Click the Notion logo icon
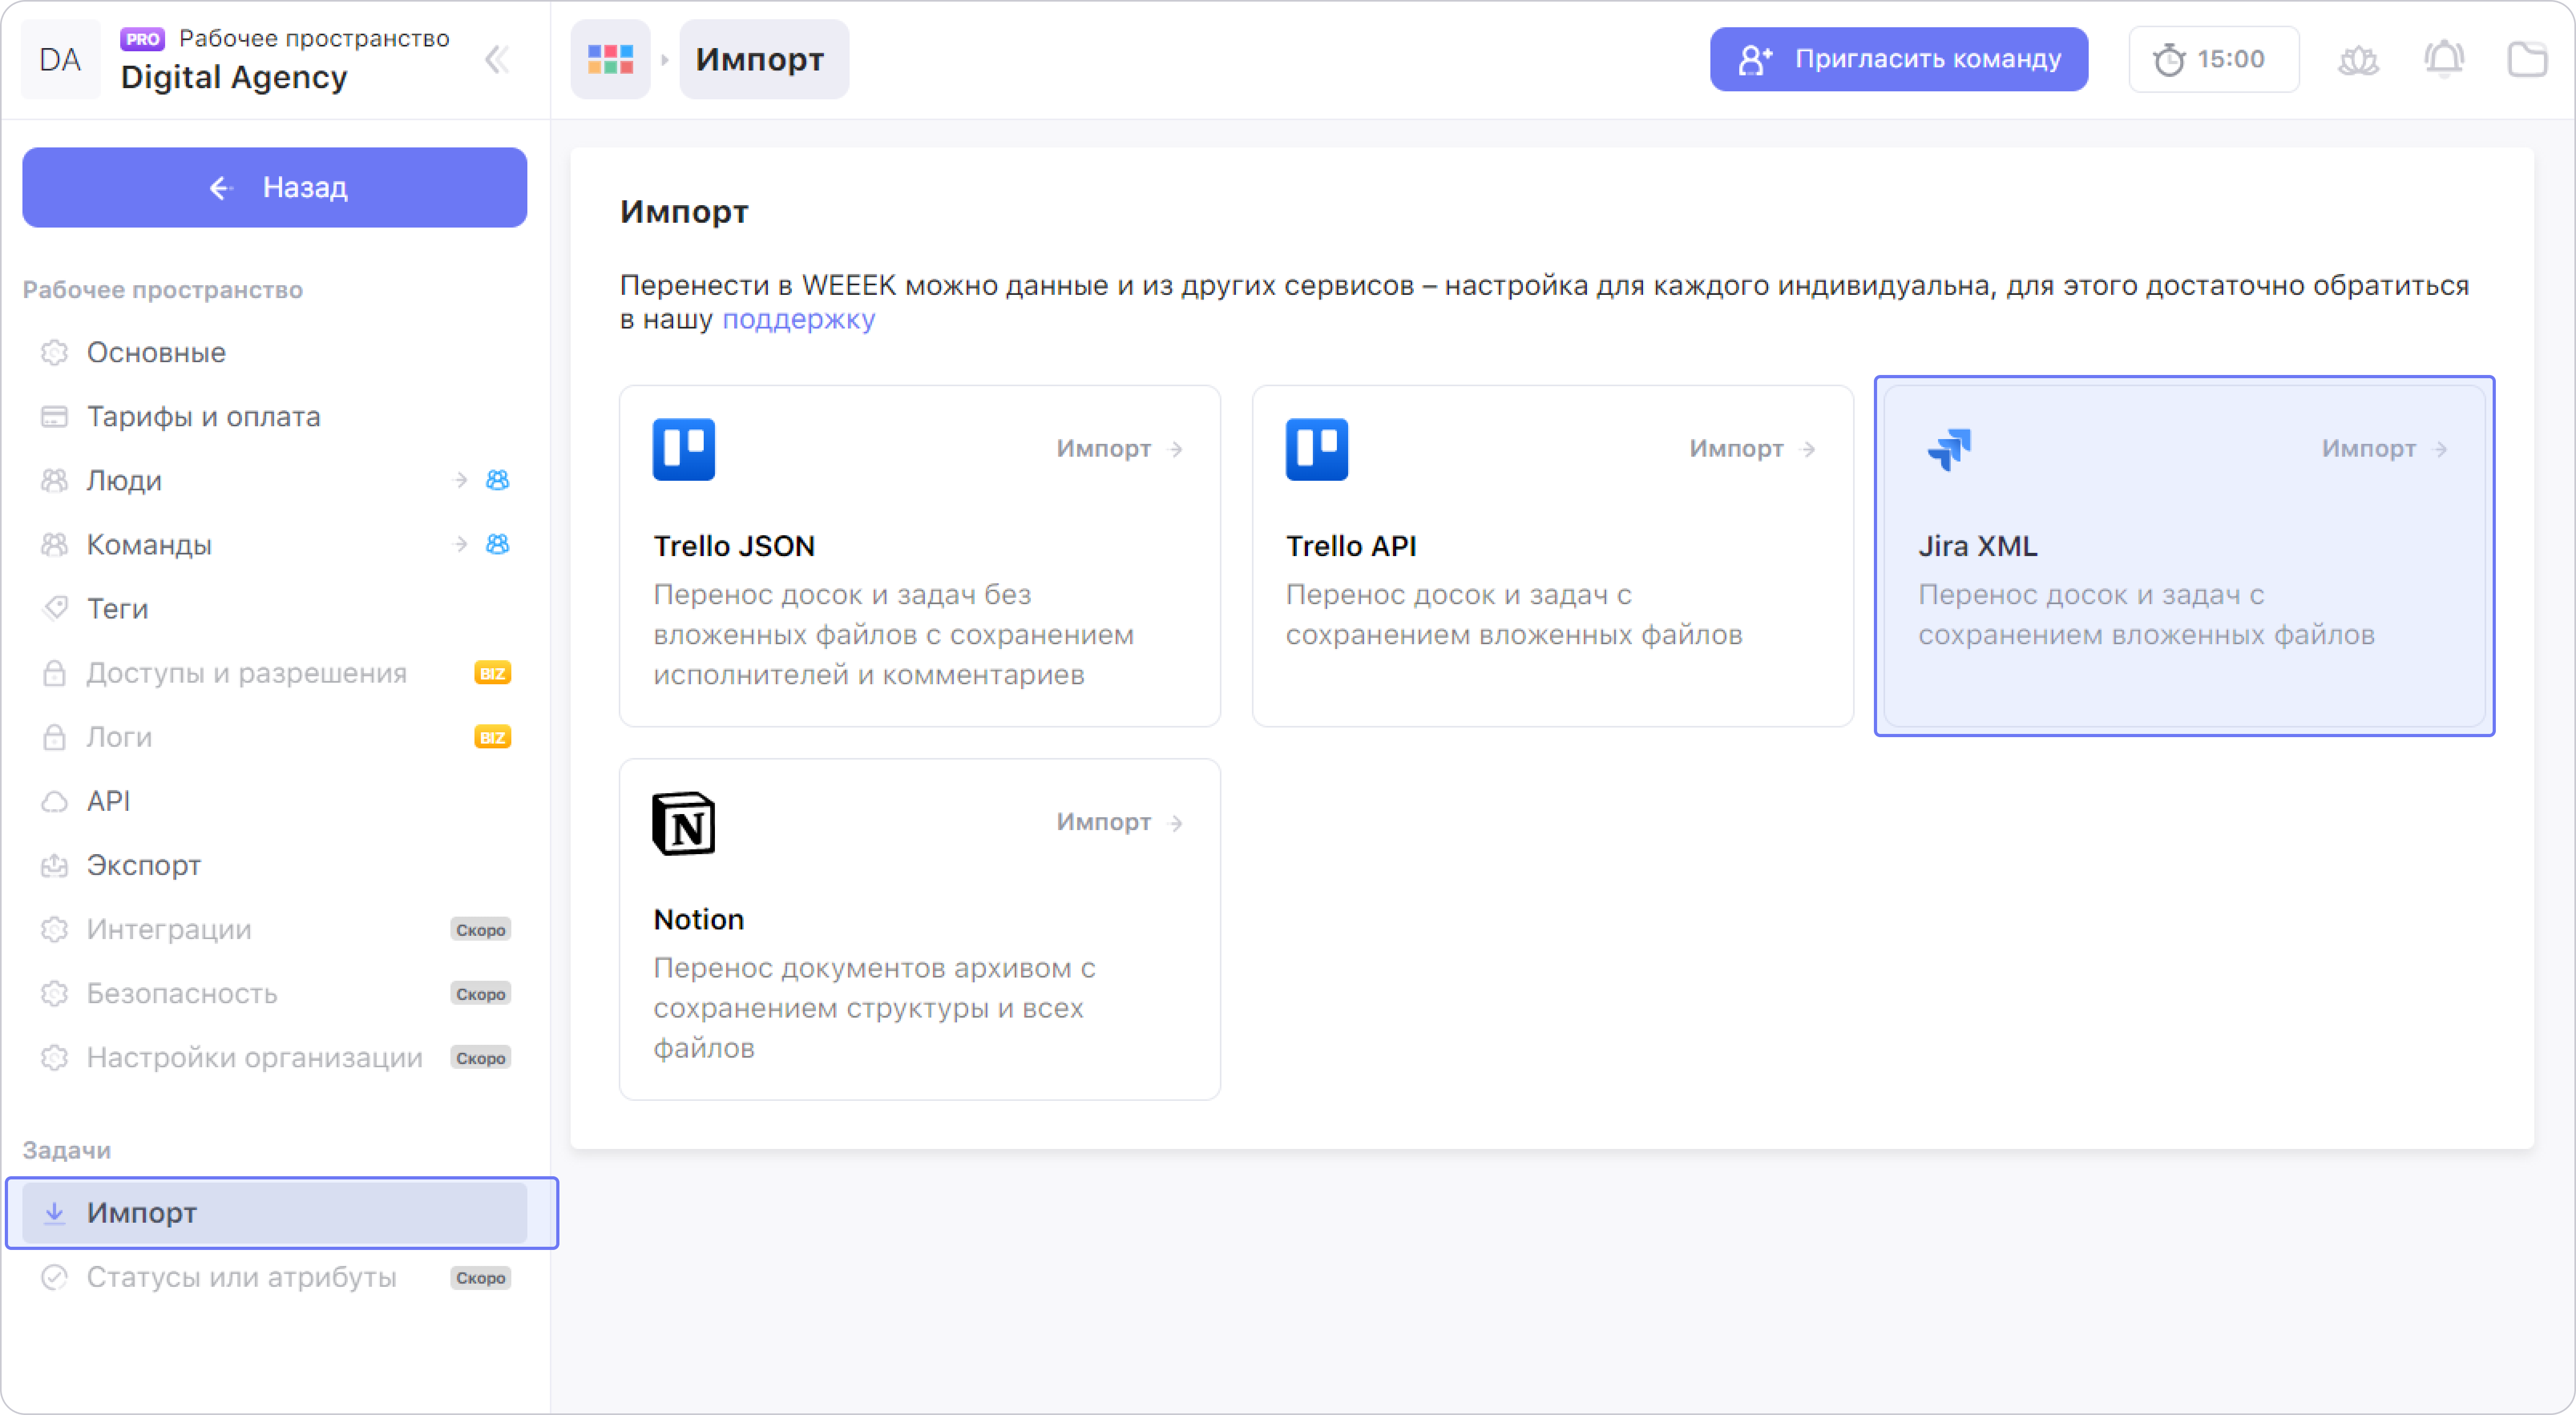2576x1415 pixels. [684, 823]
